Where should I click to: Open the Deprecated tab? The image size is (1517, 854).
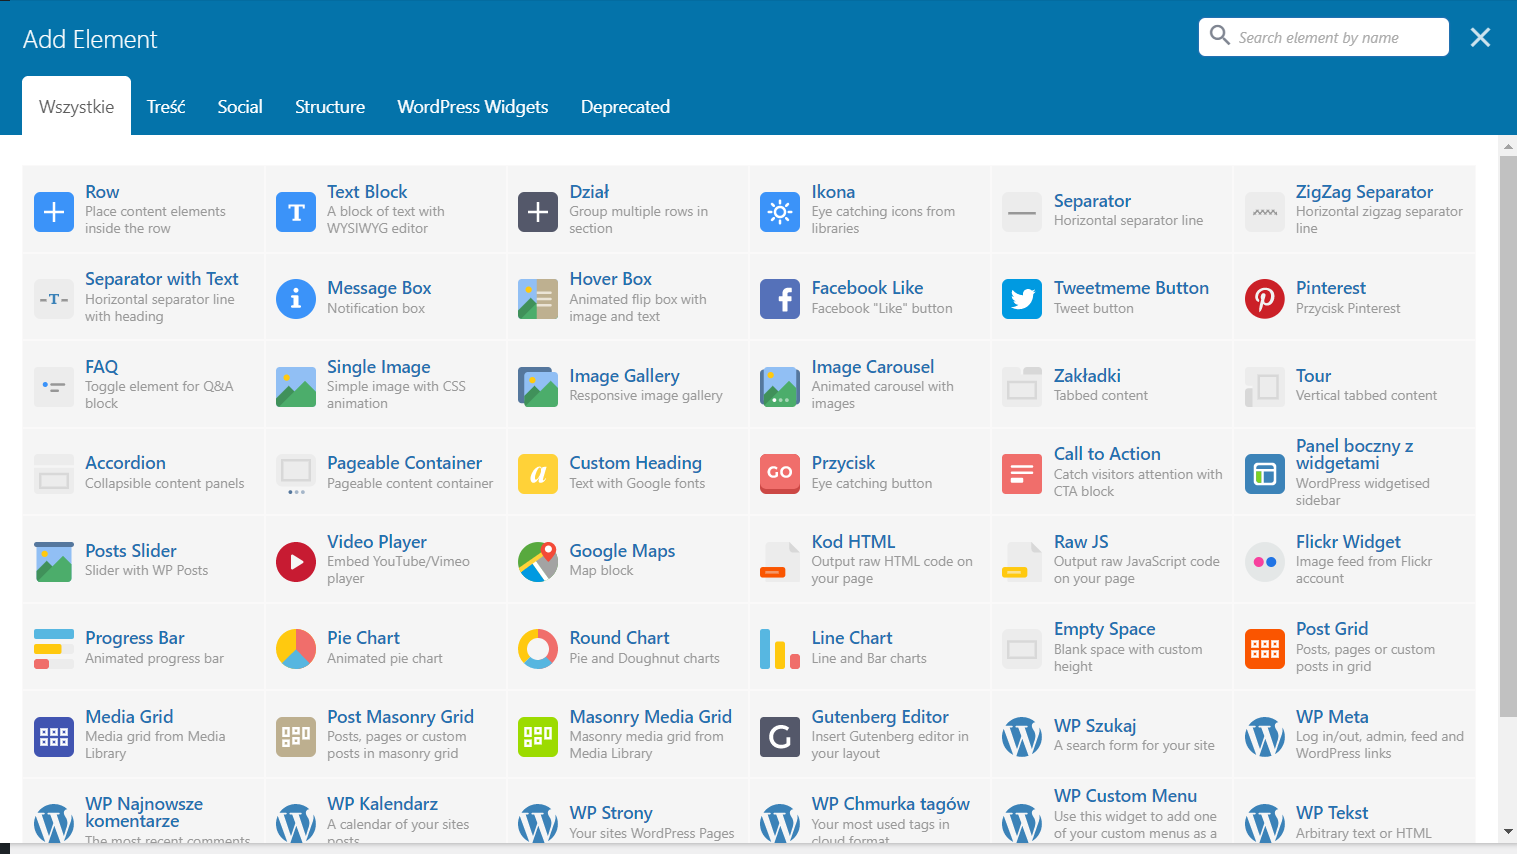pyautogui.click(x=625, y=107)
